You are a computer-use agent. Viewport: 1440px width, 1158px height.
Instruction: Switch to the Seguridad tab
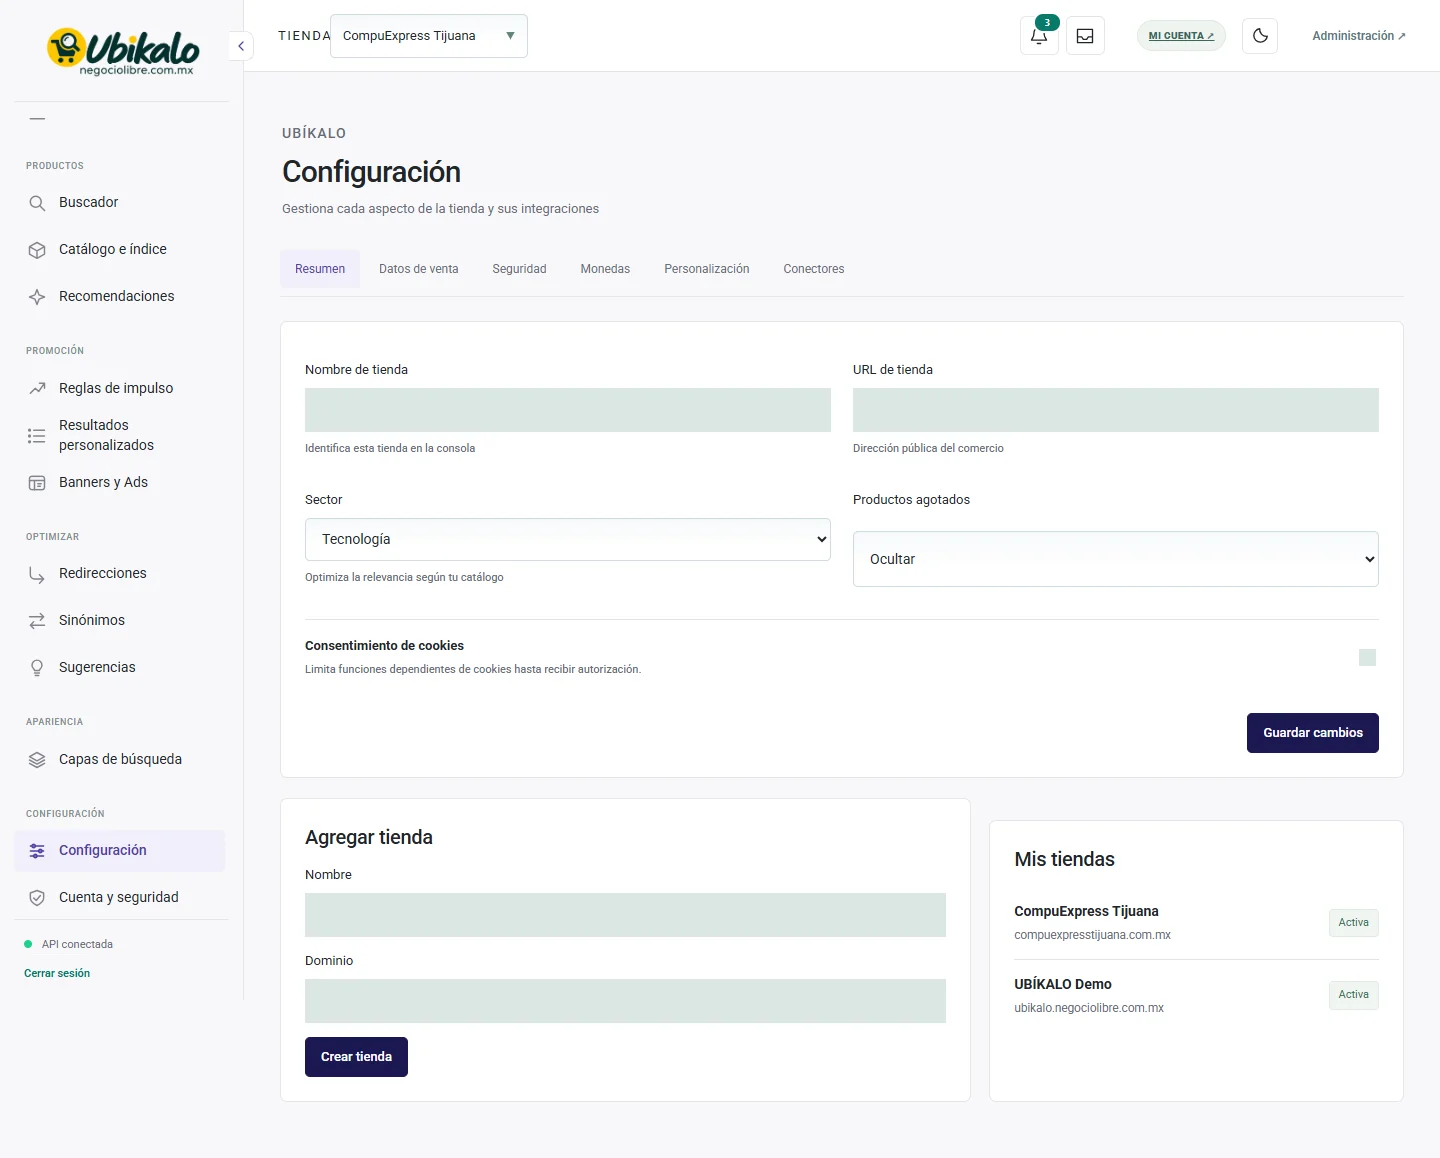pyautogui.click(x=519, y=269)
